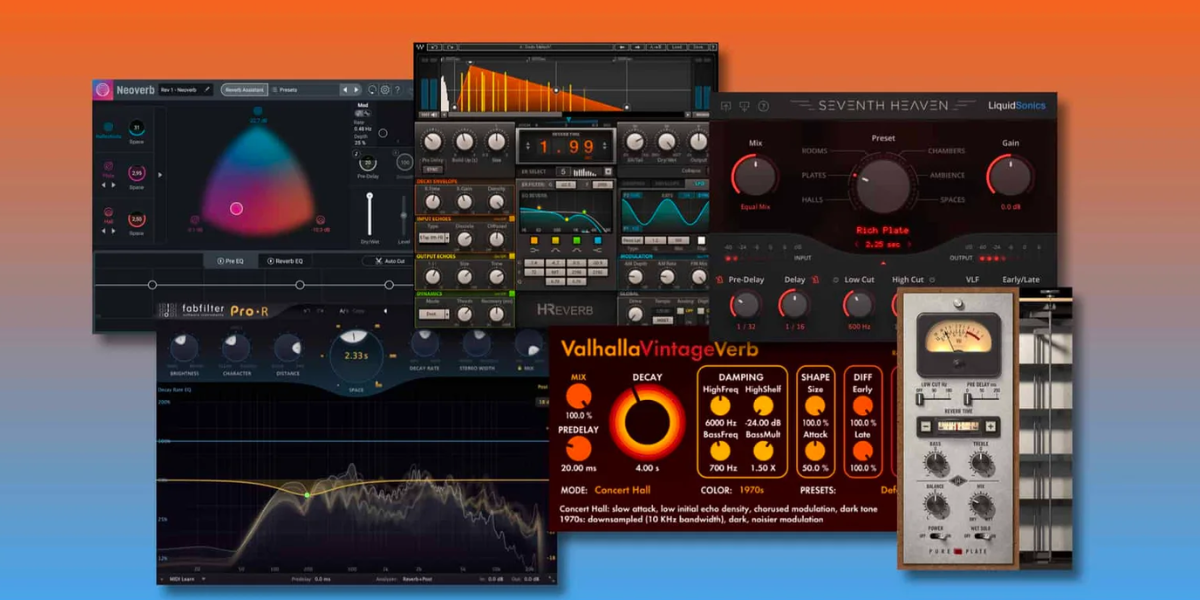Open the ER Select dropdown arrow in H-Reverb
1200x600 pixels.
click(608, 171)
